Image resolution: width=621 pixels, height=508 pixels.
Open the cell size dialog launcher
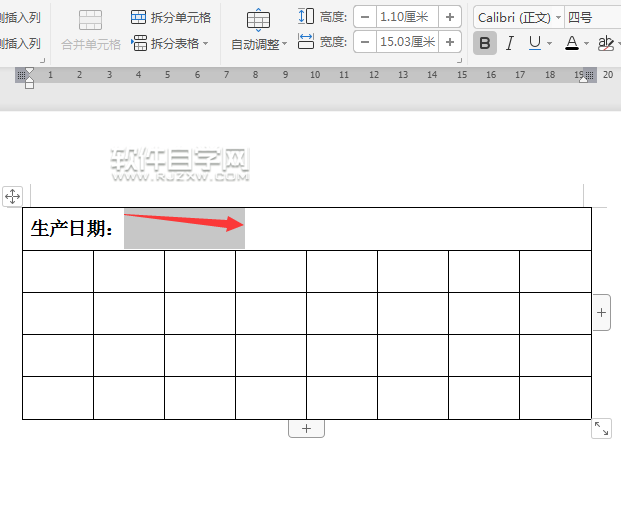tap(459, 61)
